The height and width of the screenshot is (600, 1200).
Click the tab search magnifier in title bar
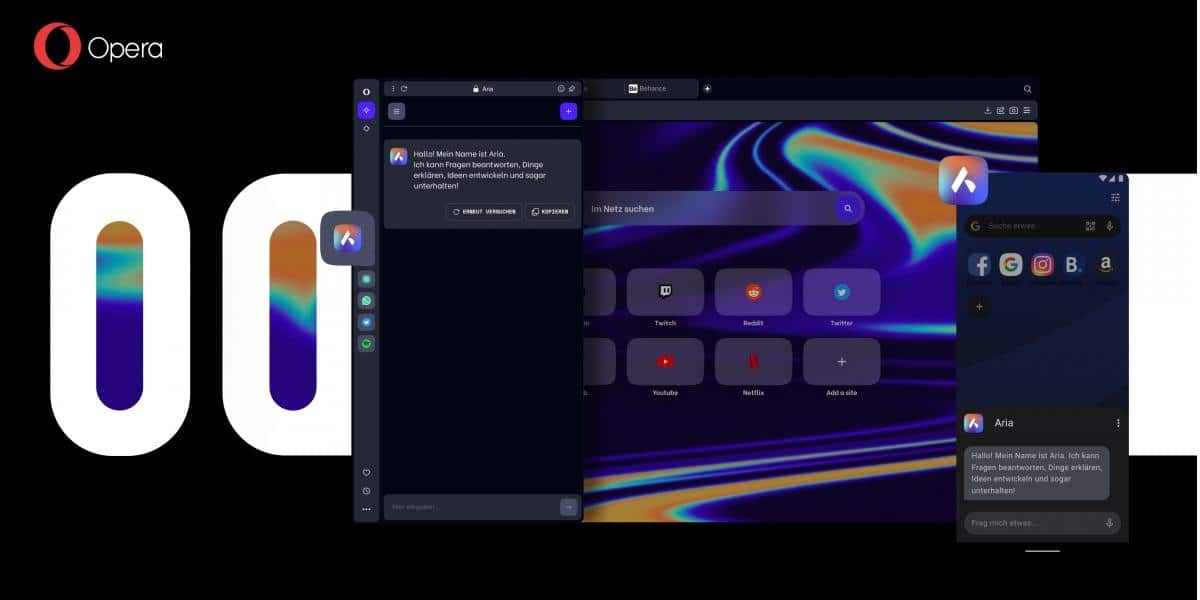click(1027, 89)
